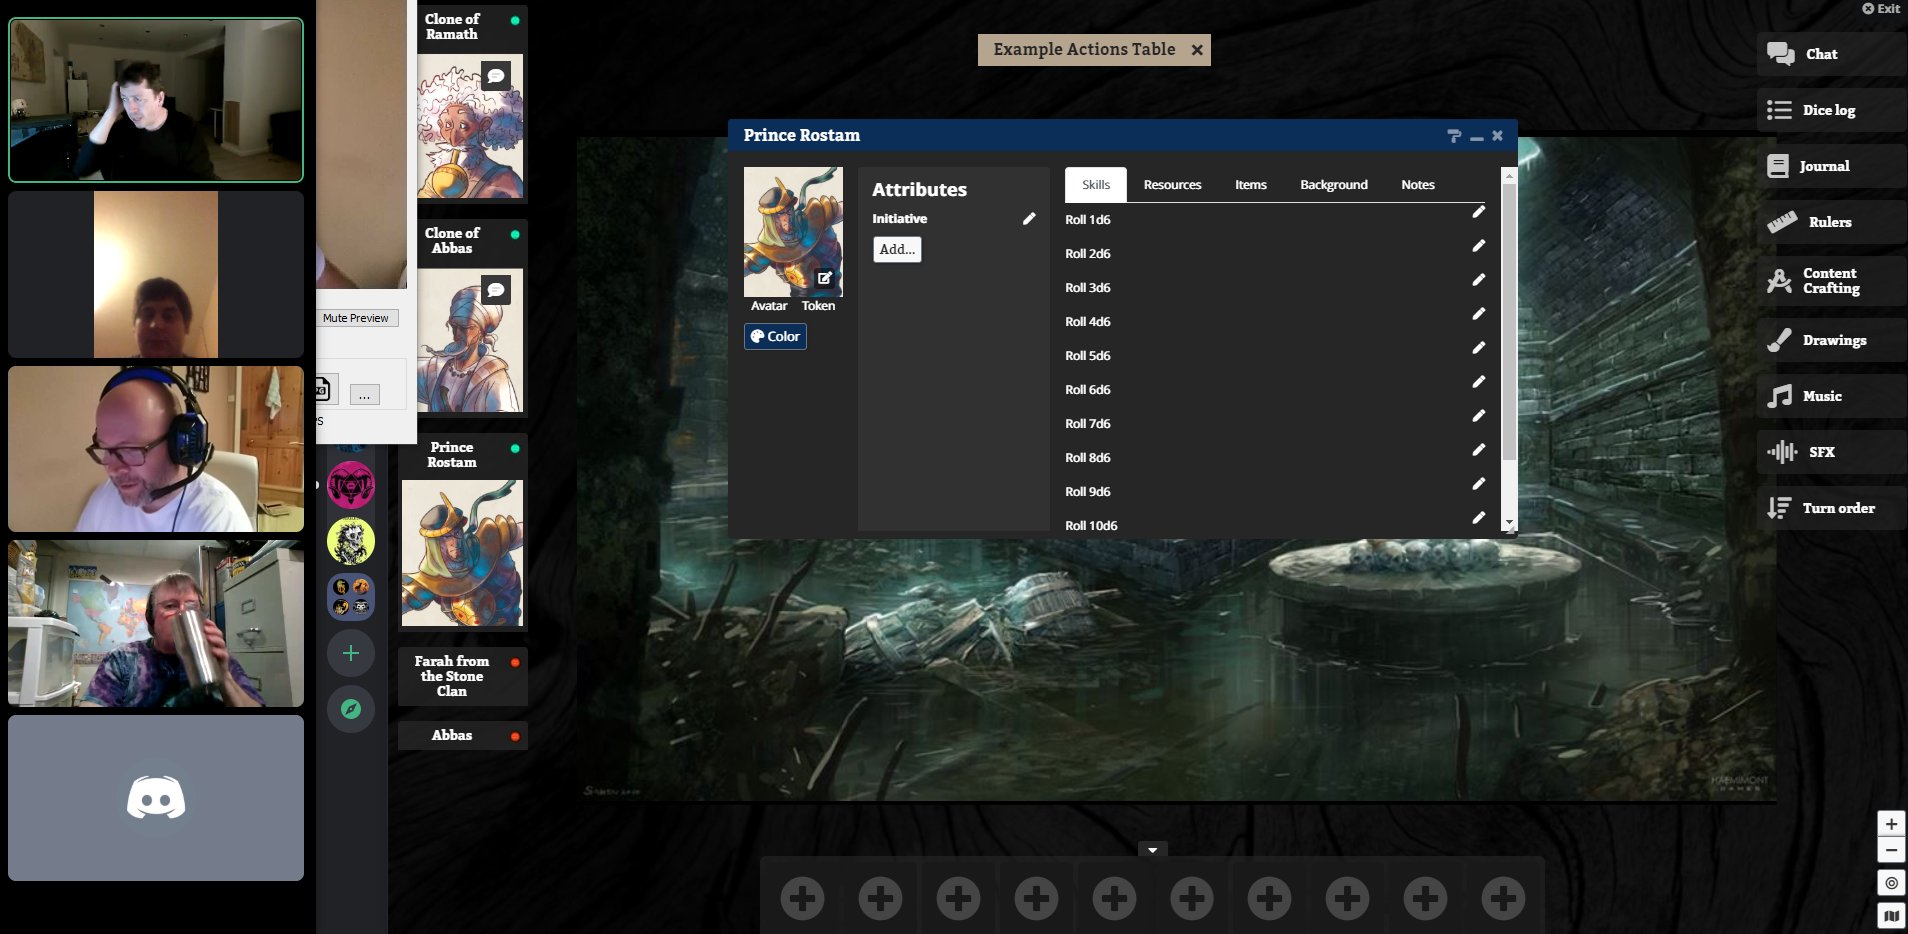This screenshot has height=934, width=1908.
Task: Open the Dice log panel
Action: (x=1827, y=110)
